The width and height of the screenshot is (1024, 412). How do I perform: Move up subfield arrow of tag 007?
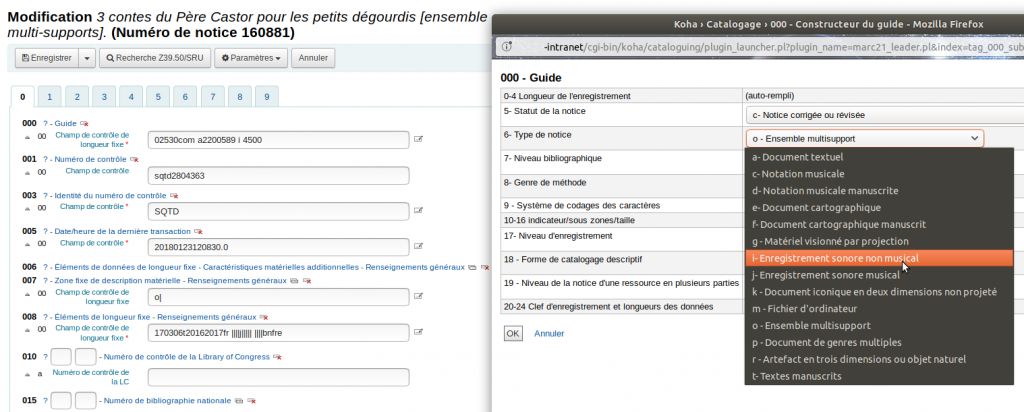(x=27, y=294)
